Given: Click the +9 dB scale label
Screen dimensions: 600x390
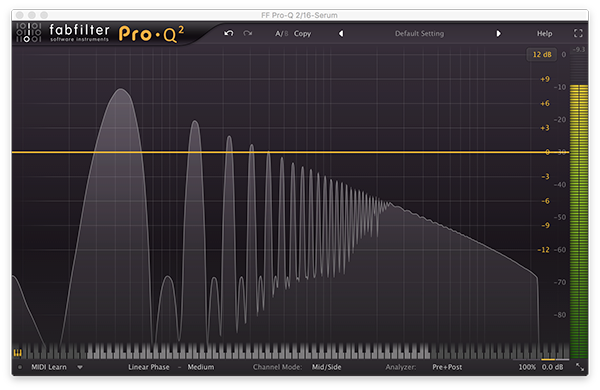Looking at the screenshot, I should [545, 79].
